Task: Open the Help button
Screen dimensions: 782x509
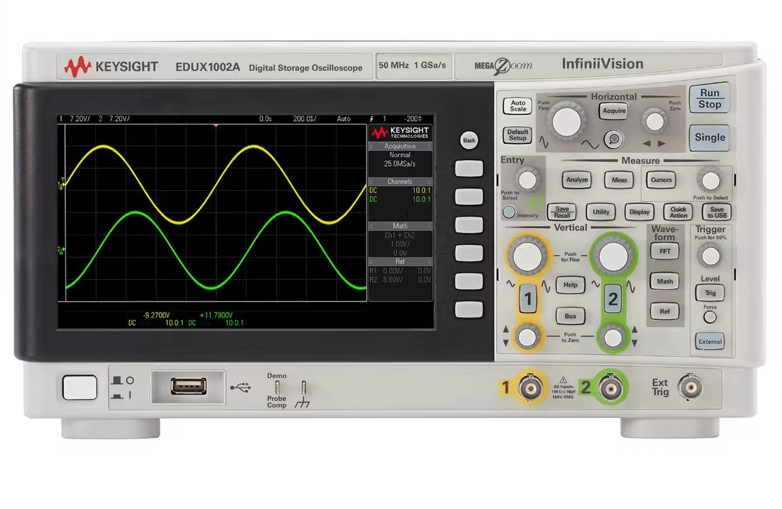Action: pyautogui.click(x=570, y=285)
